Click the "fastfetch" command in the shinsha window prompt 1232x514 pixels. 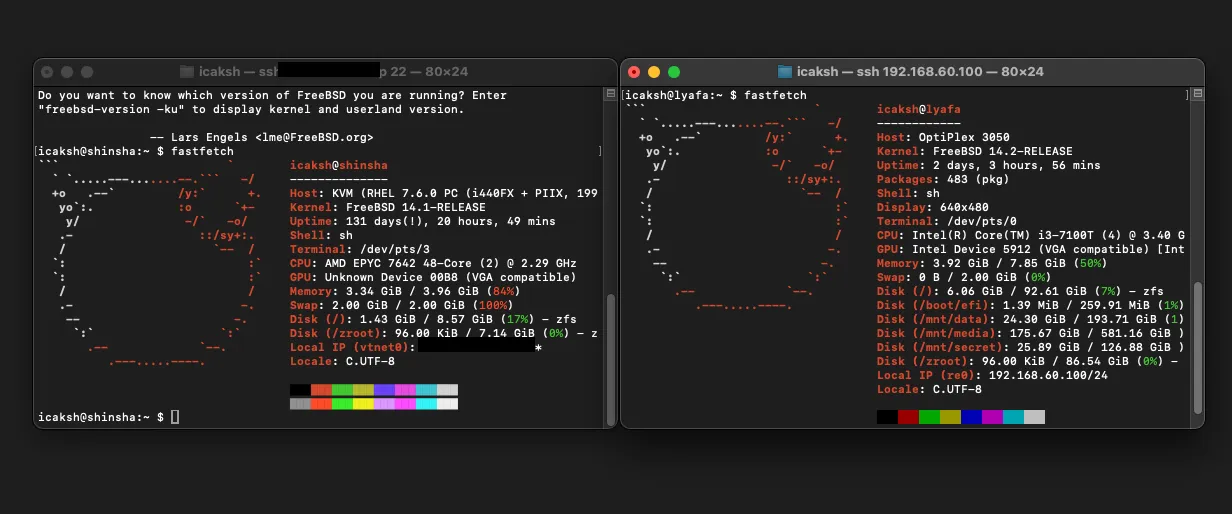tap(202, 151)
